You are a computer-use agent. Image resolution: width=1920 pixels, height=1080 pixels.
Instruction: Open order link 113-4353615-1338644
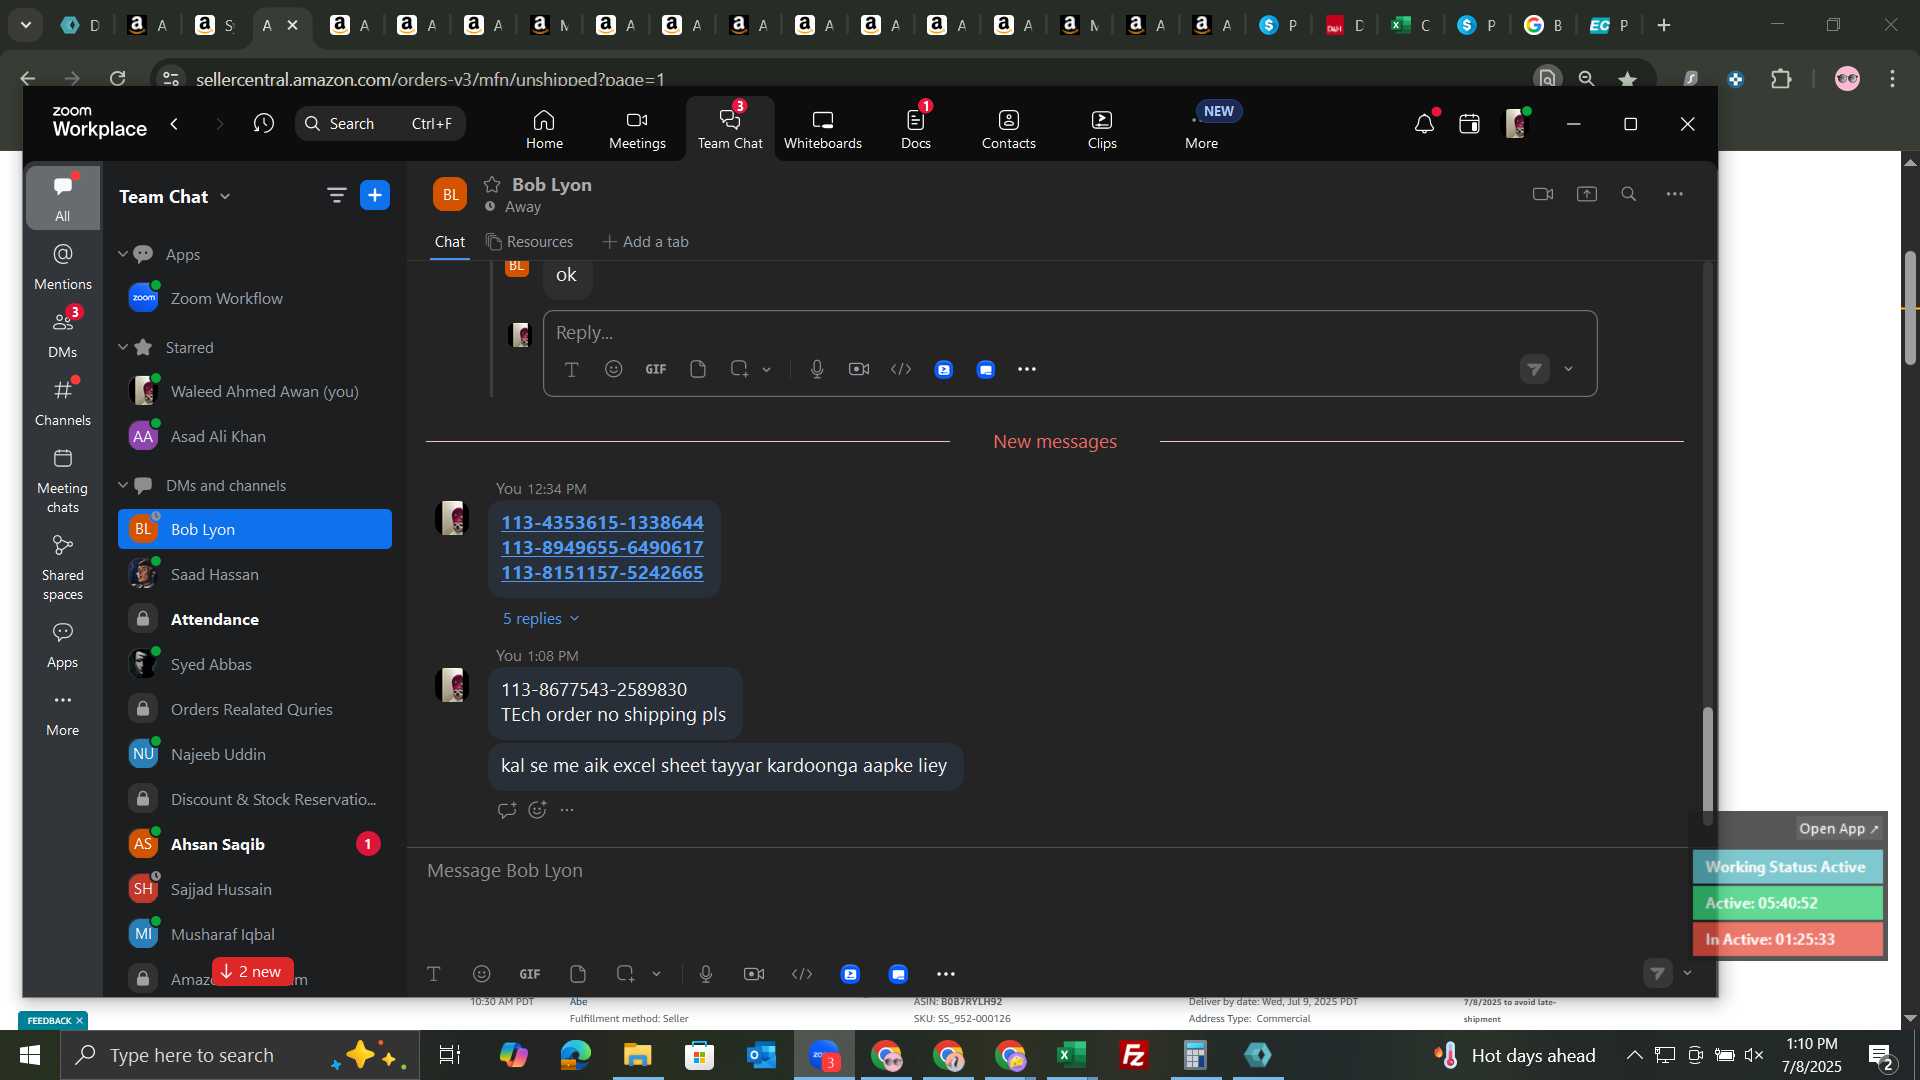tap(602, 523)
